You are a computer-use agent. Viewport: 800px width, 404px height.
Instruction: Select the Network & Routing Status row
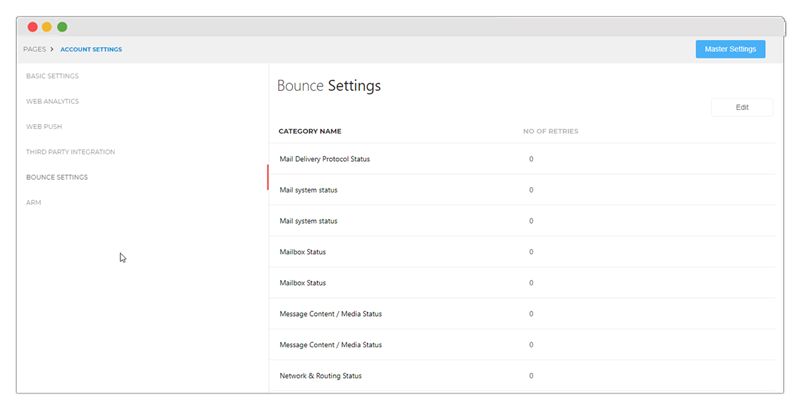point(321,376)
